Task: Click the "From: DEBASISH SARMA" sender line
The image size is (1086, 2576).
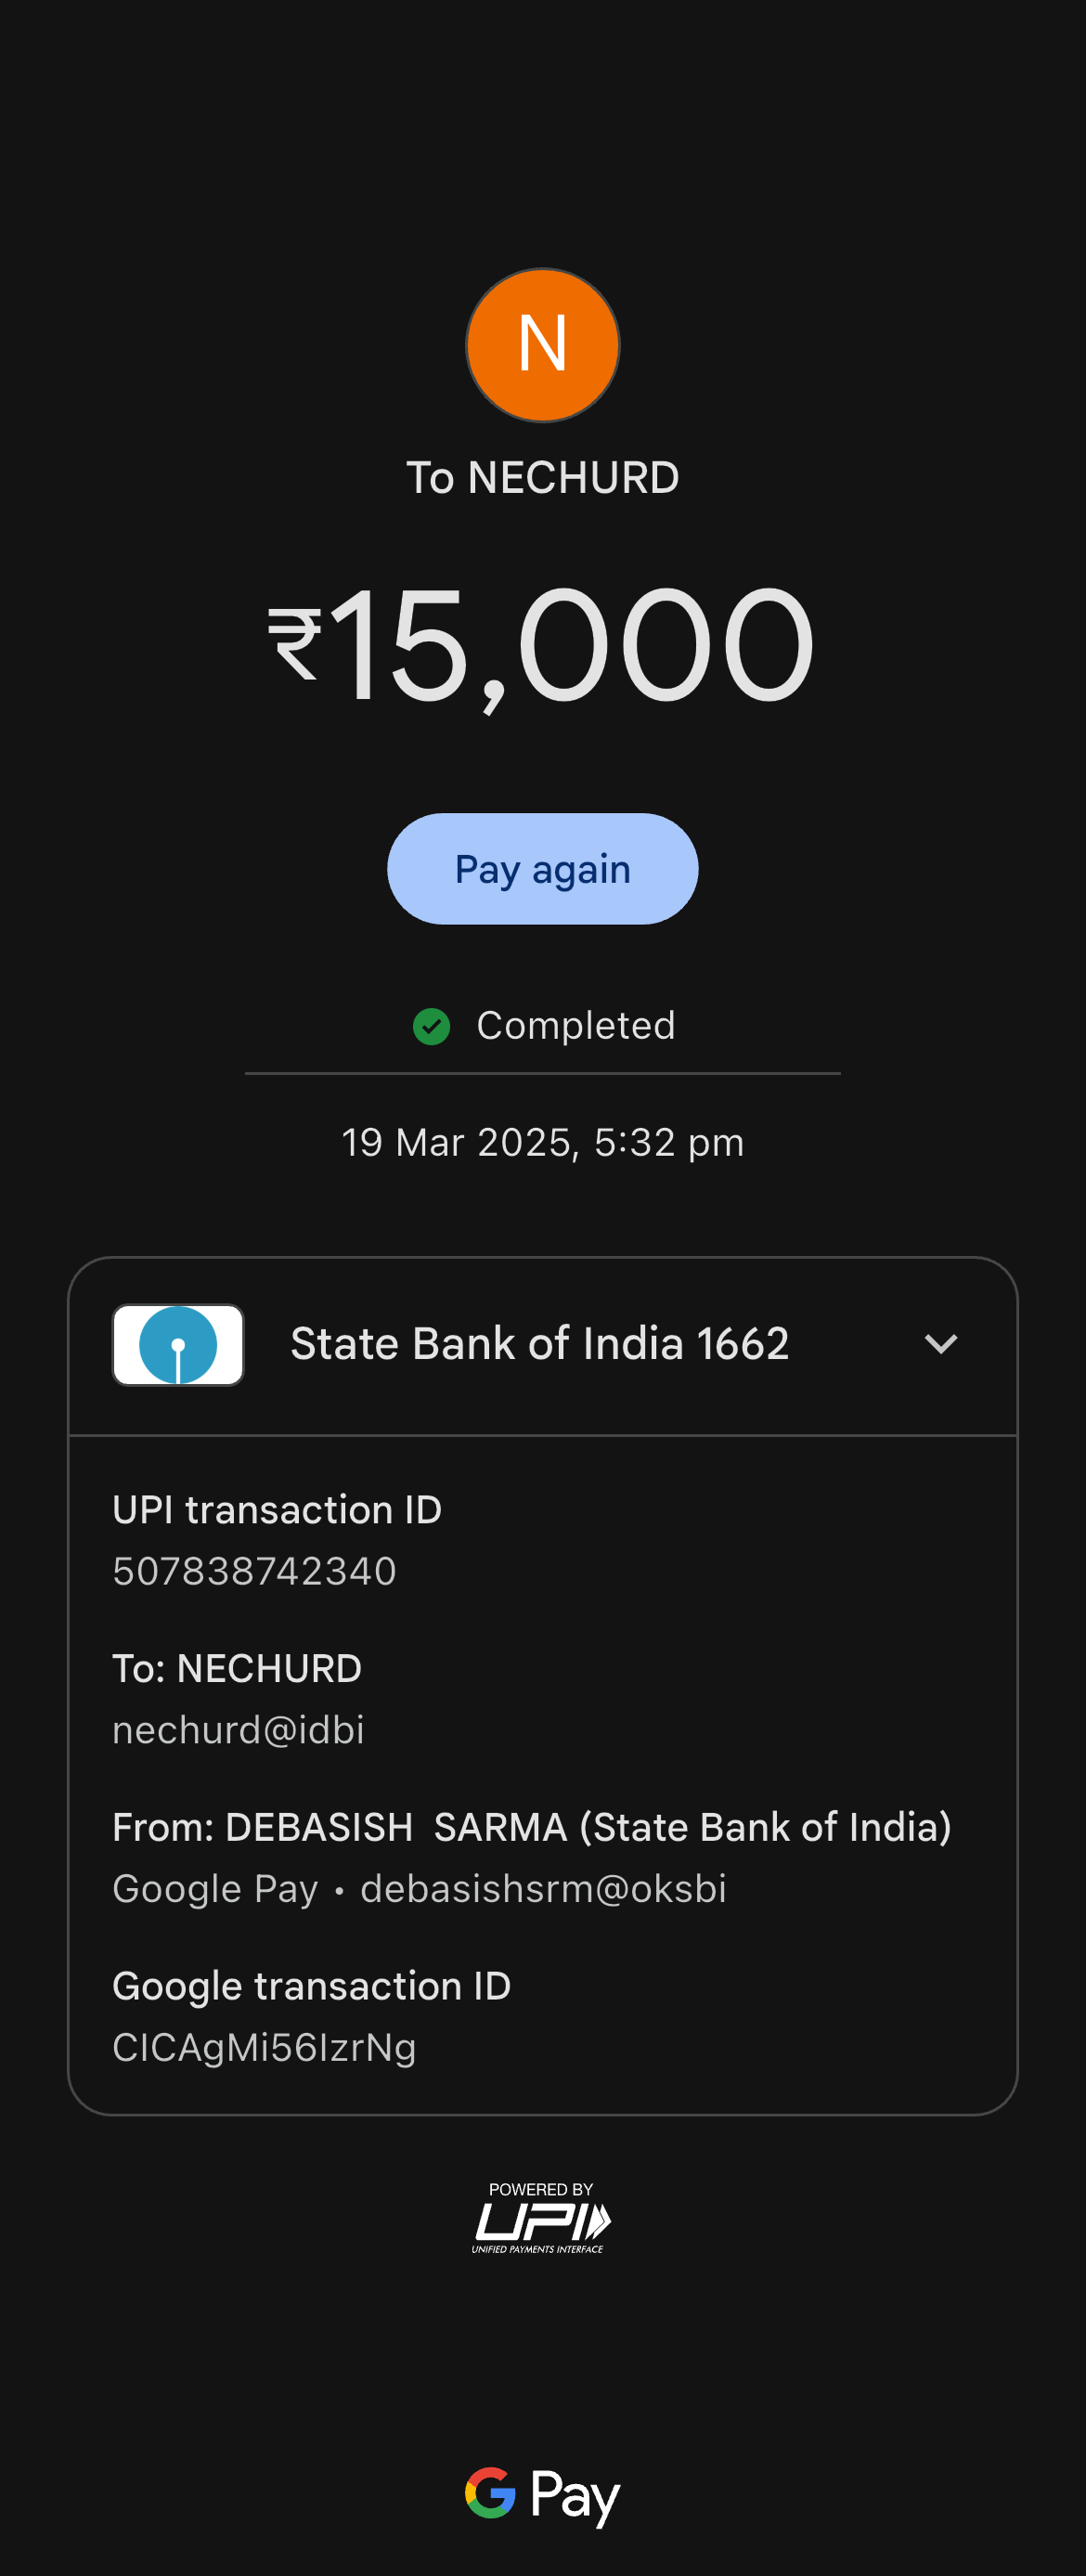Action: tap(531, 1827)
